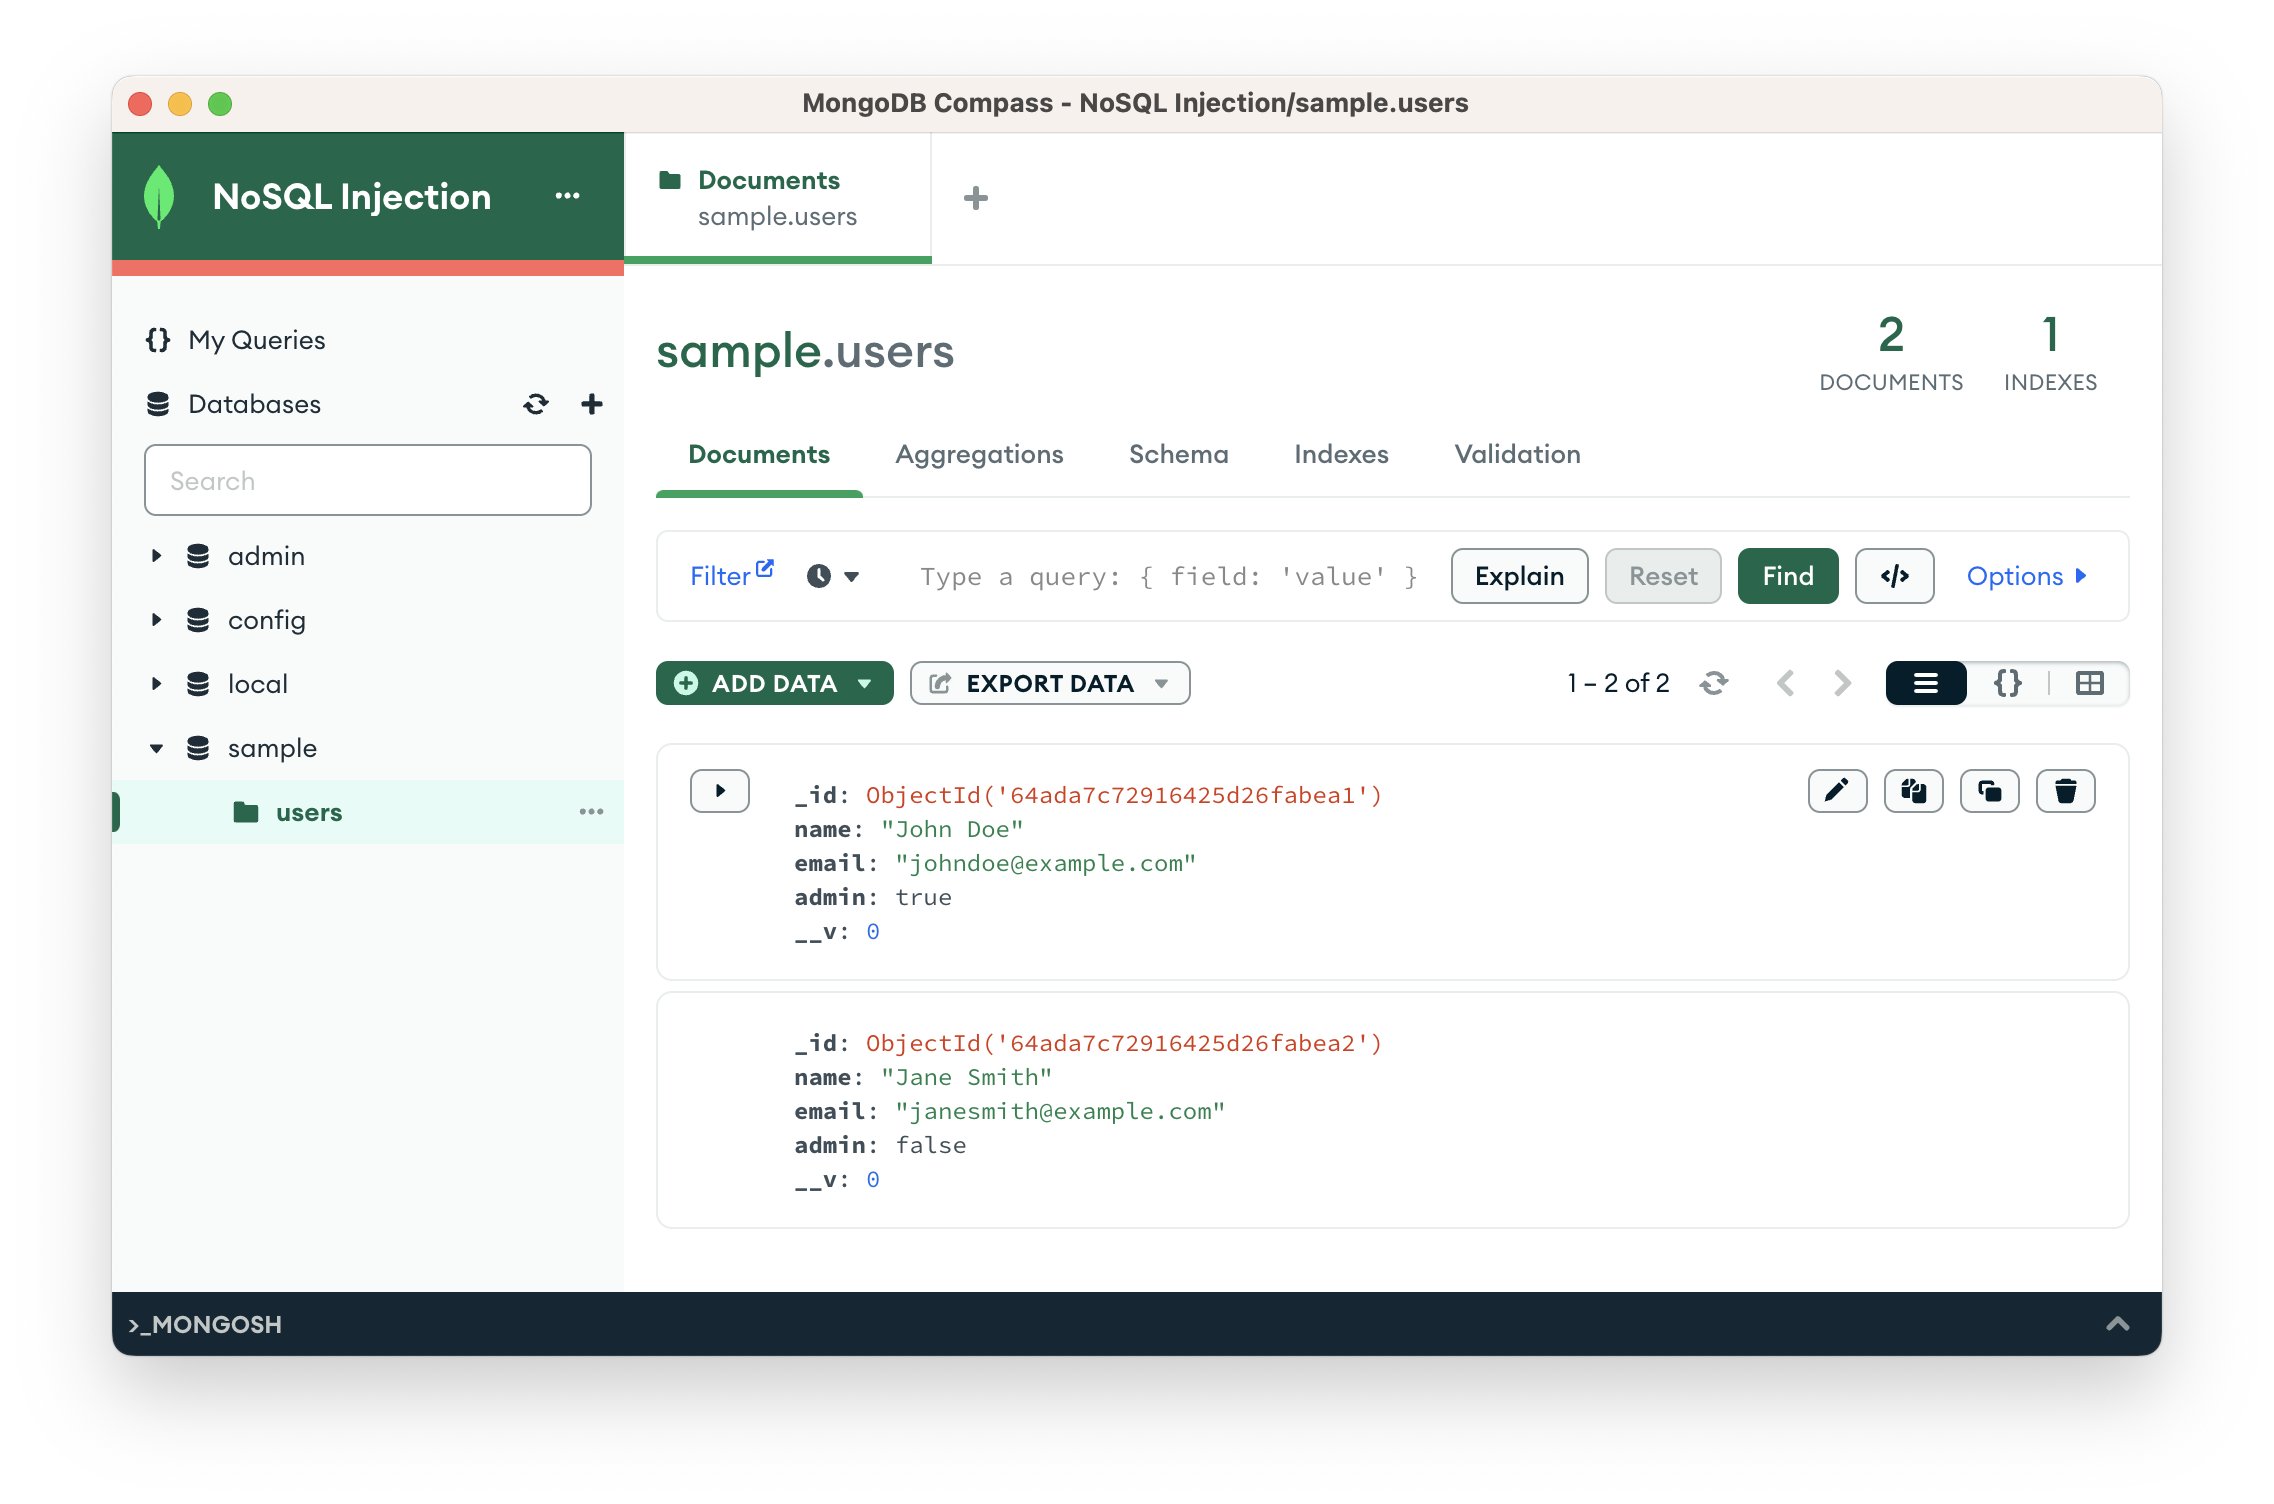Switch to the Aggregations tab
This screenshot has height=1504, width=2274.
pos(978,454)
